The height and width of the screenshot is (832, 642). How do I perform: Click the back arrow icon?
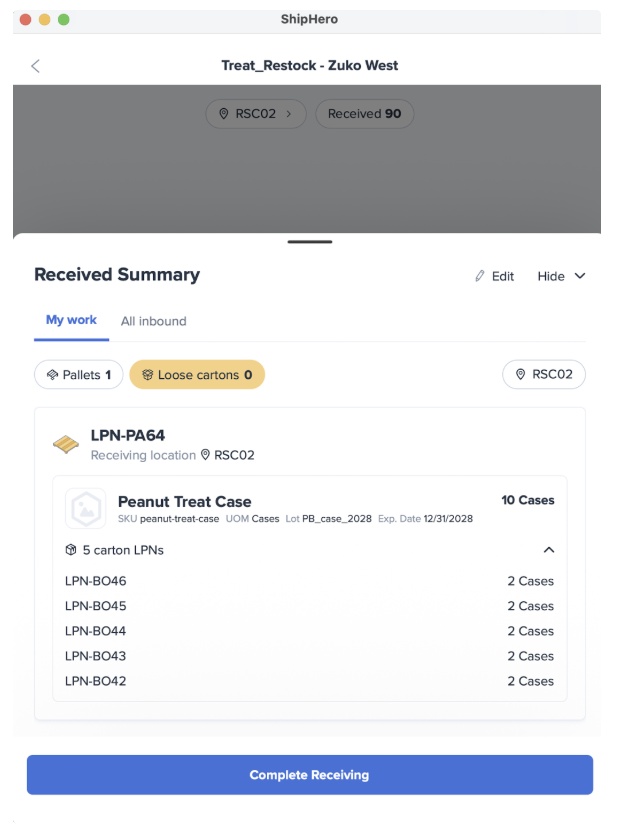click(x=36, y=66)
